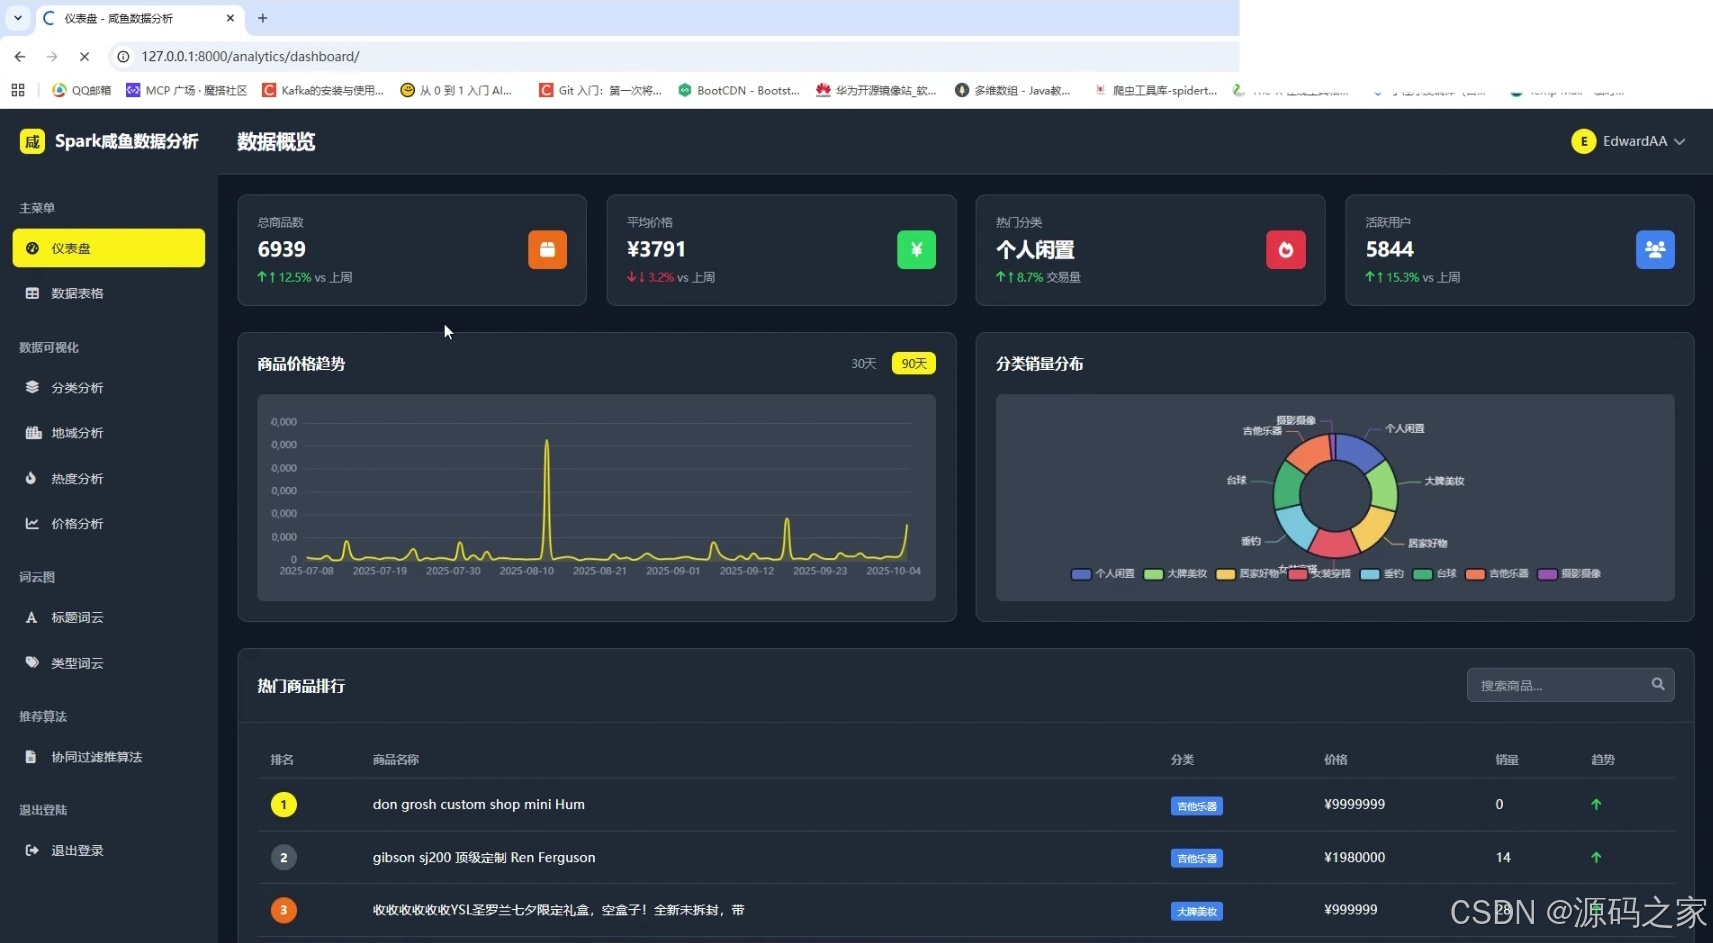This screenshot has width=1713, height=943.
Task: Stop page loading with the X button
Action: tap(84, 57)
